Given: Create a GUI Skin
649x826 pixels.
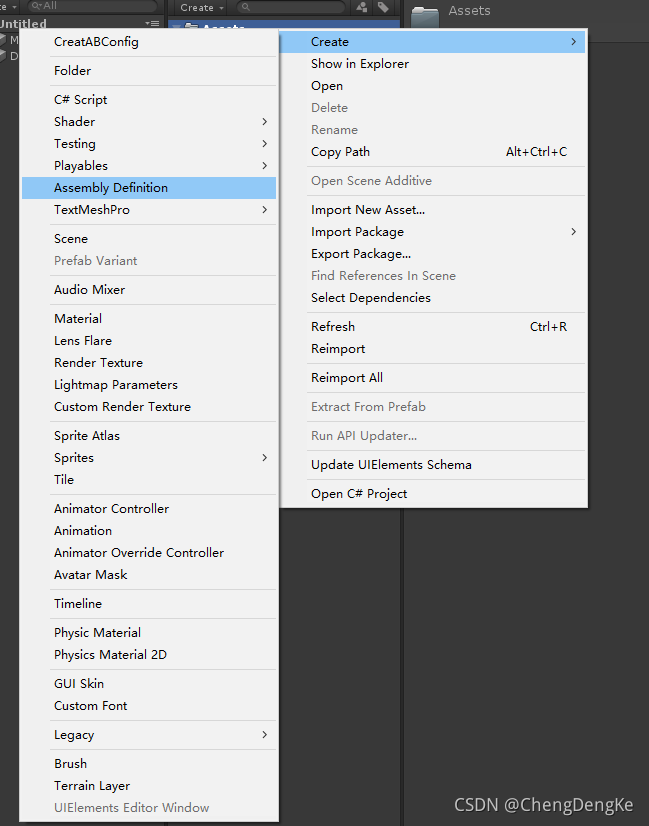Looking at the screenshot, I should pos(149,684).
